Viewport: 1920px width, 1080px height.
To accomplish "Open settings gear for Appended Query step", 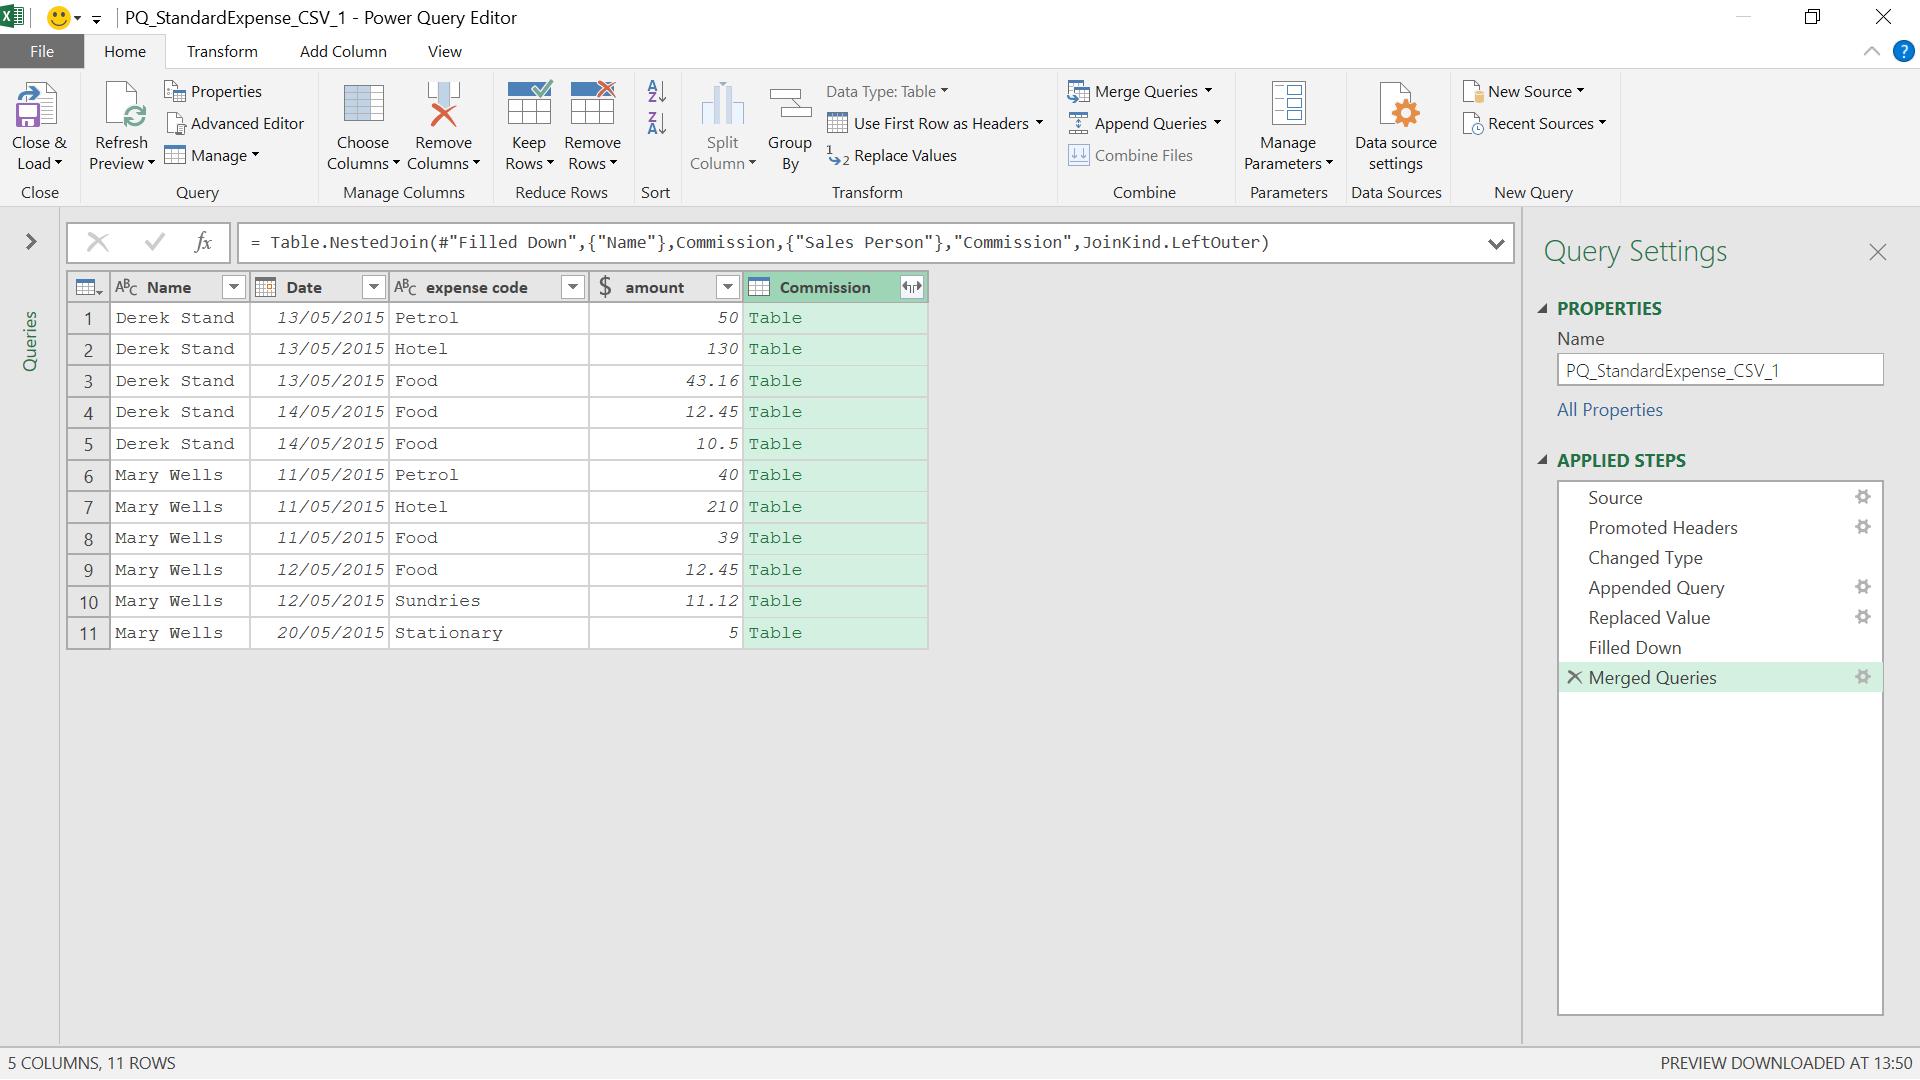I will (x=1862, y=588).
